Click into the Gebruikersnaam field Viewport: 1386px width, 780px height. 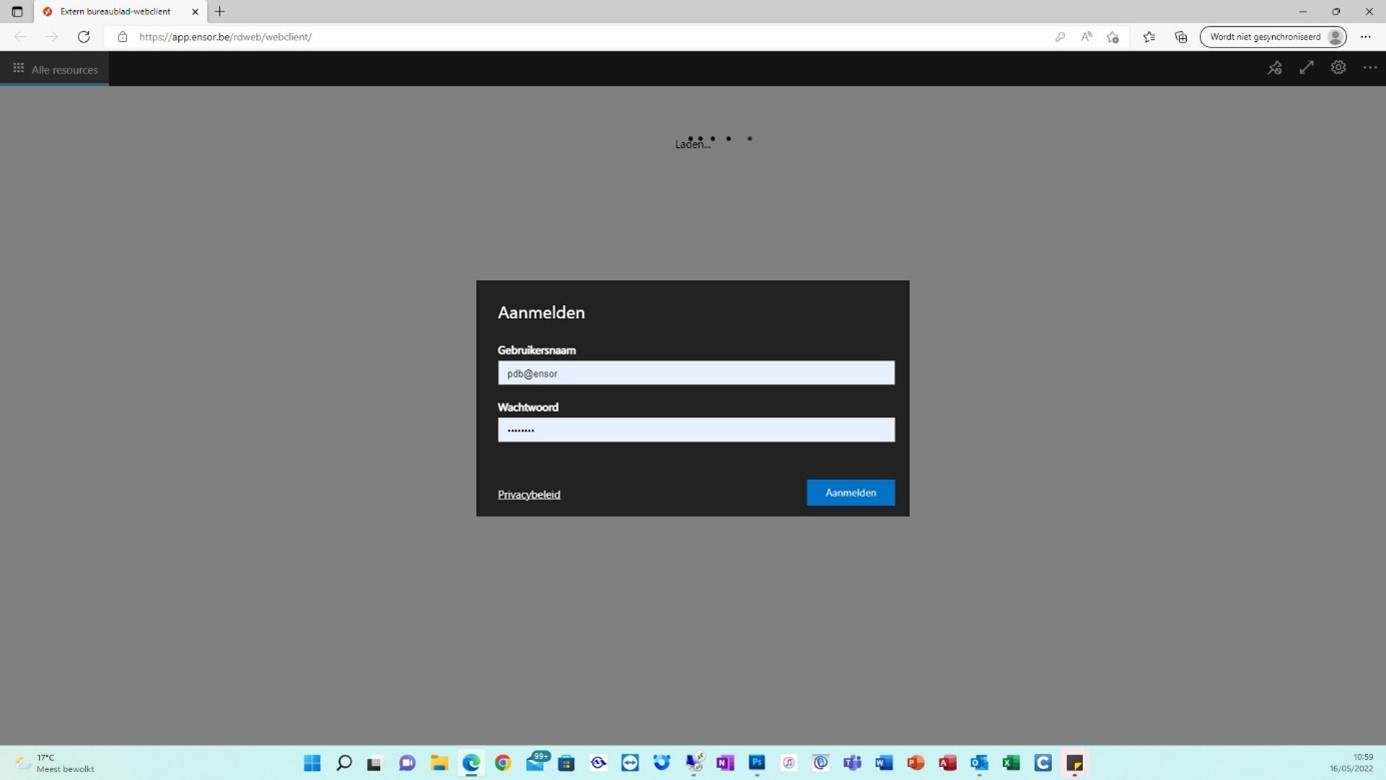pos(696,373)
